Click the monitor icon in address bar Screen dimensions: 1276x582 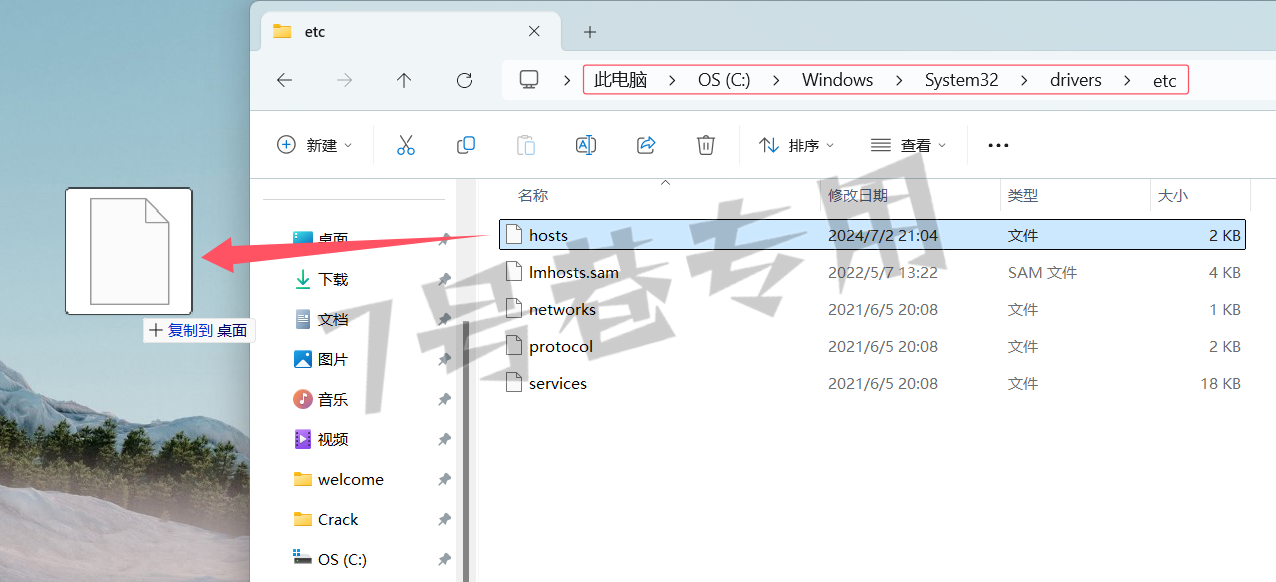click(529, 80)
